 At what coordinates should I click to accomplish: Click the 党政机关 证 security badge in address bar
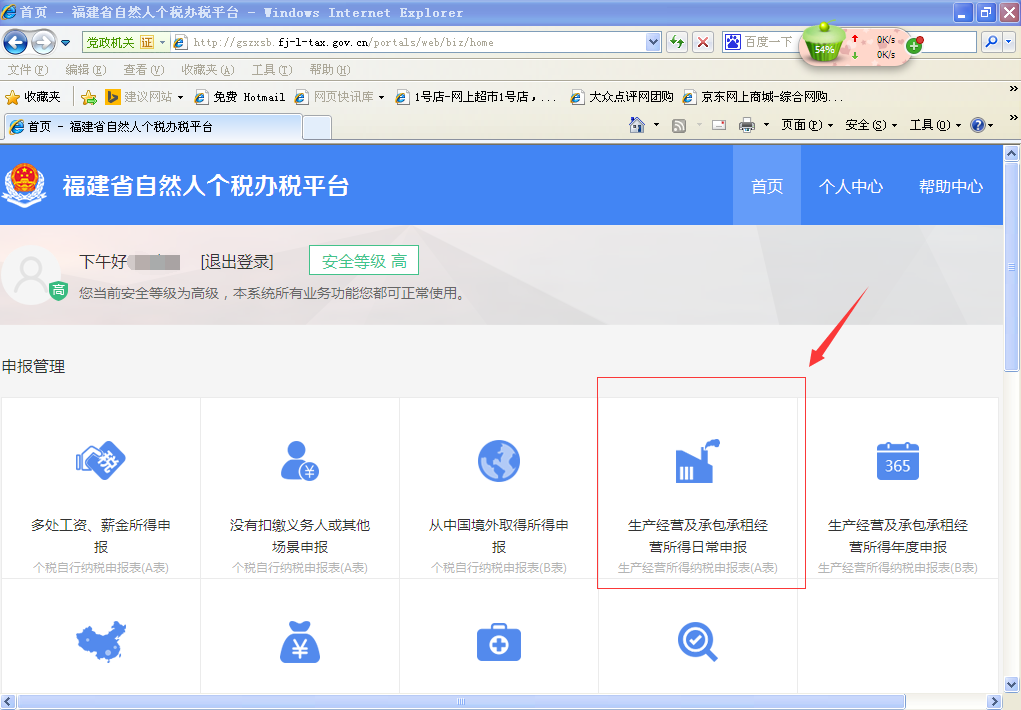[126, 42]
